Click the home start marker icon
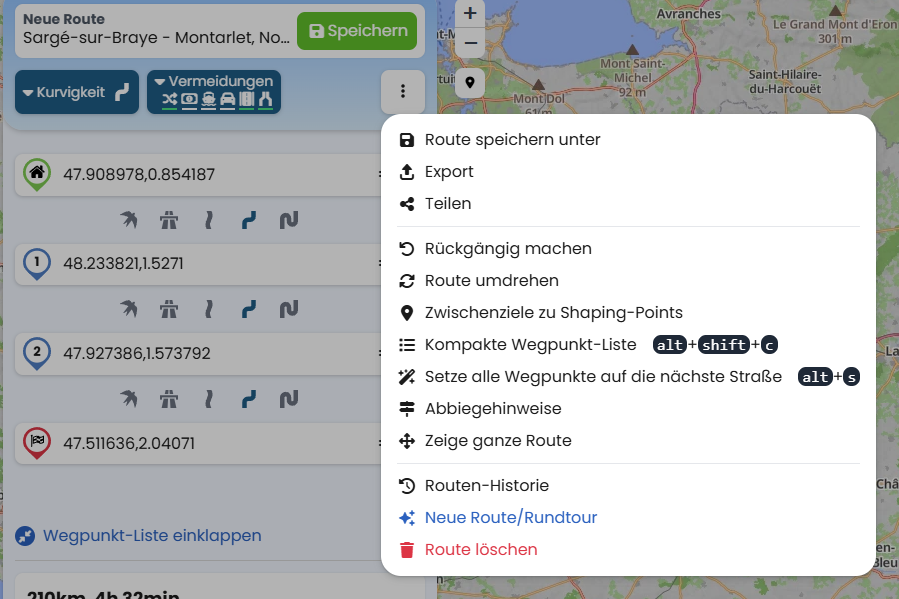 37,174
